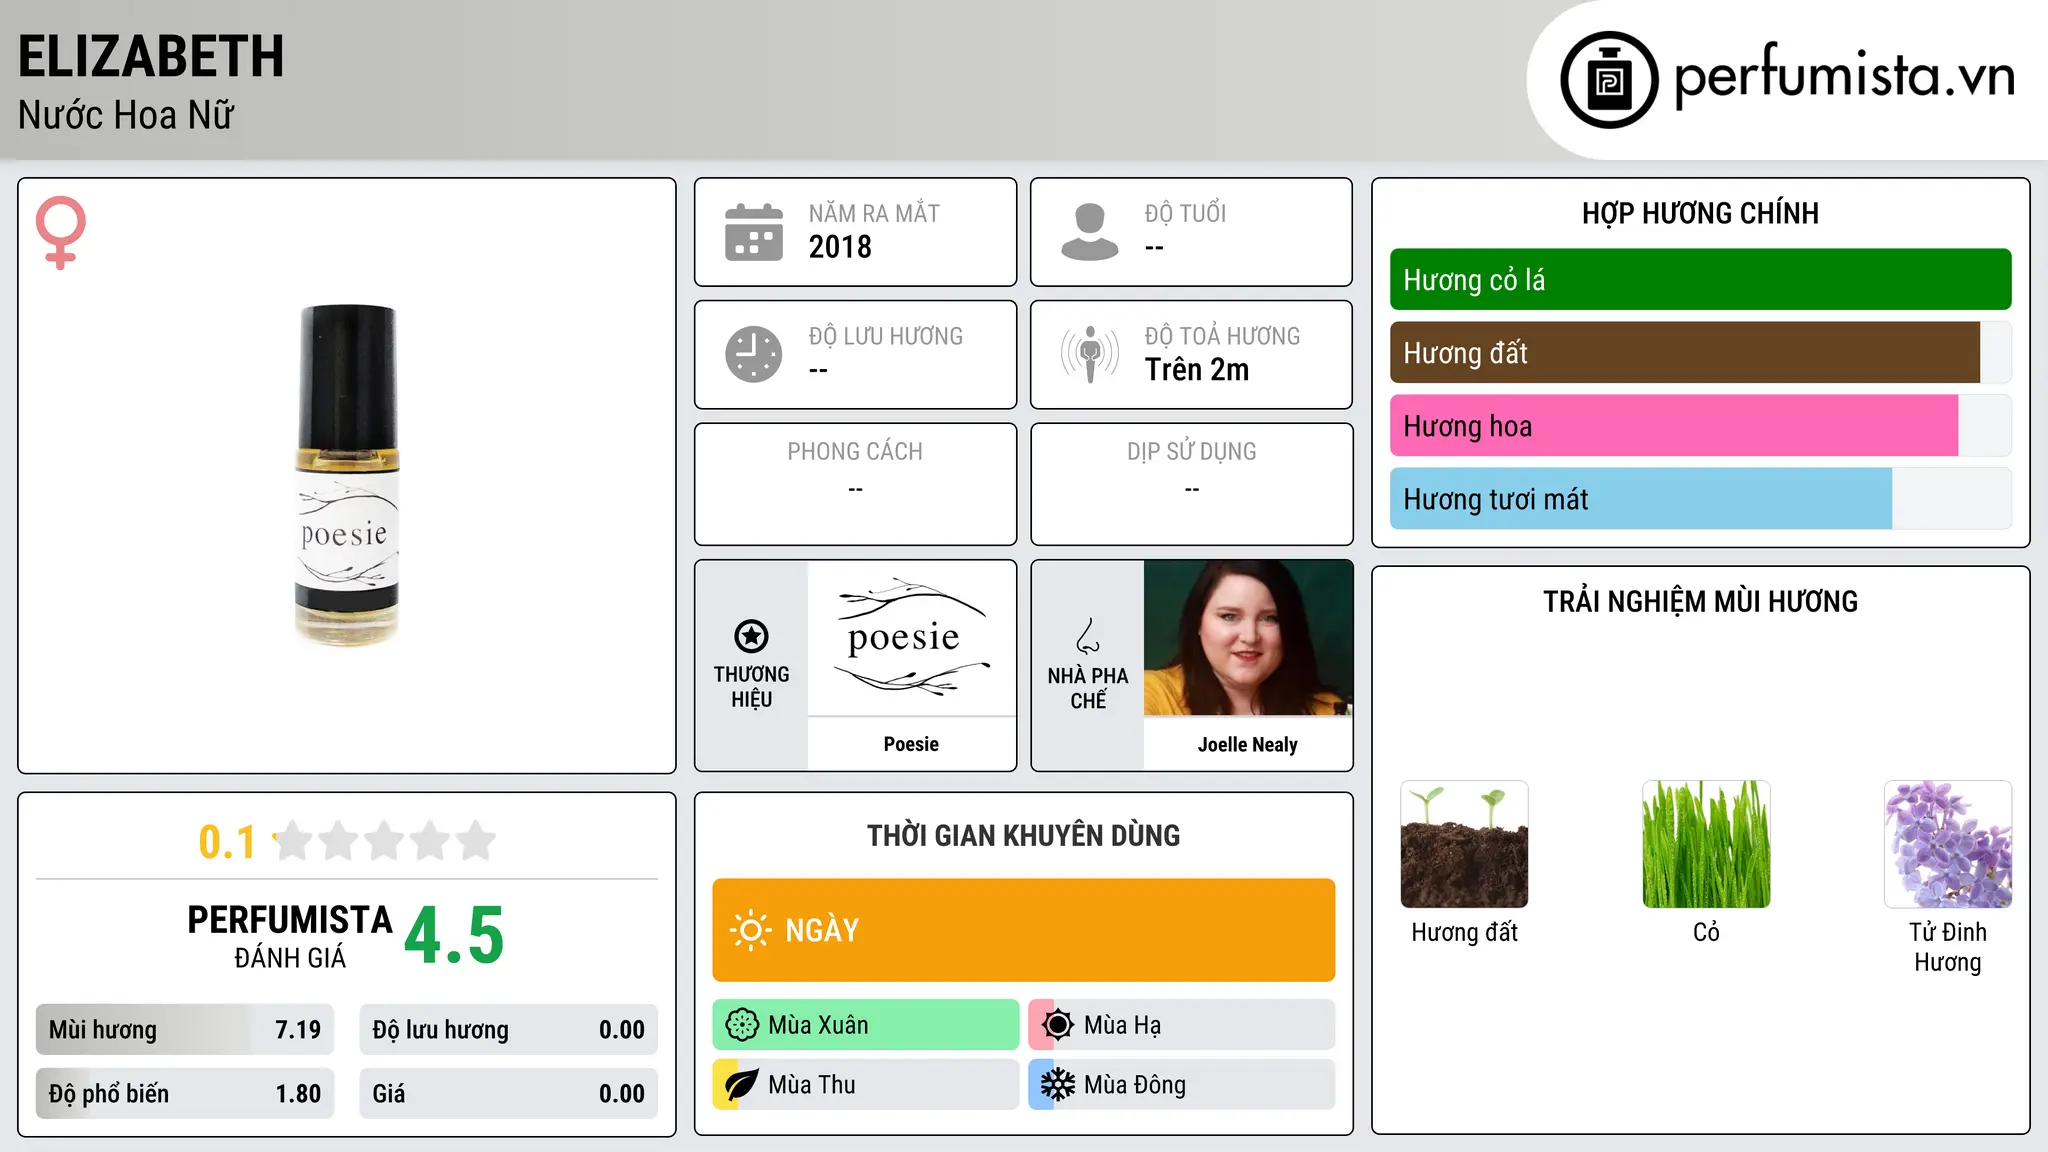This screenshot has height=1152, width=2048.
Task: Click the Nước Hoa Nữ subtitle
Action: pyautogui.click(x=126, y=116)
